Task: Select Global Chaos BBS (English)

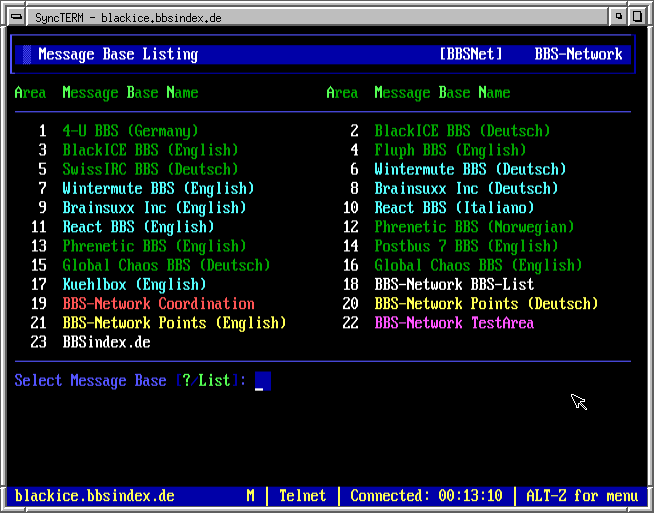Action: [x=478, y=265]
